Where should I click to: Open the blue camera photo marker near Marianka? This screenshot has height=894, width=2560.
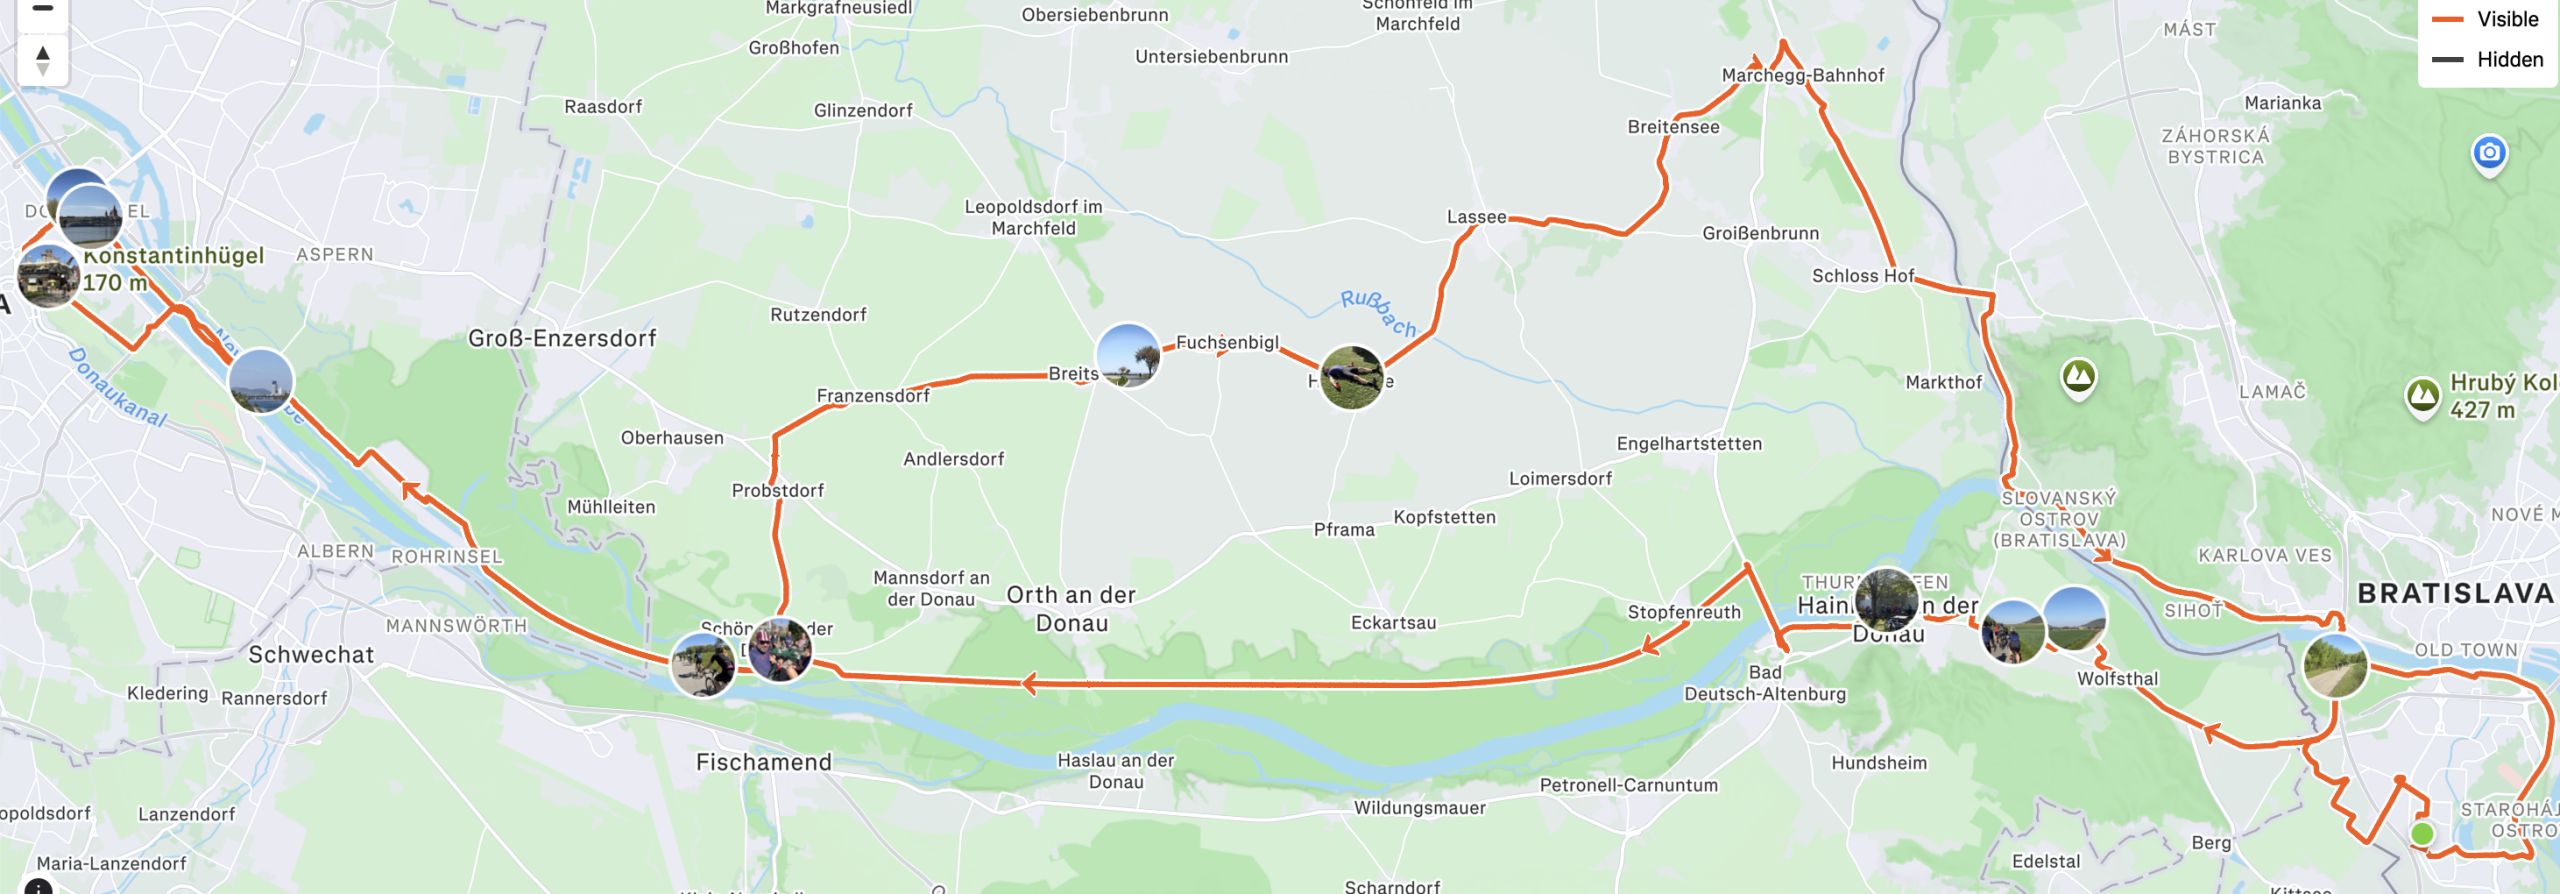[x=2489, y=154]
